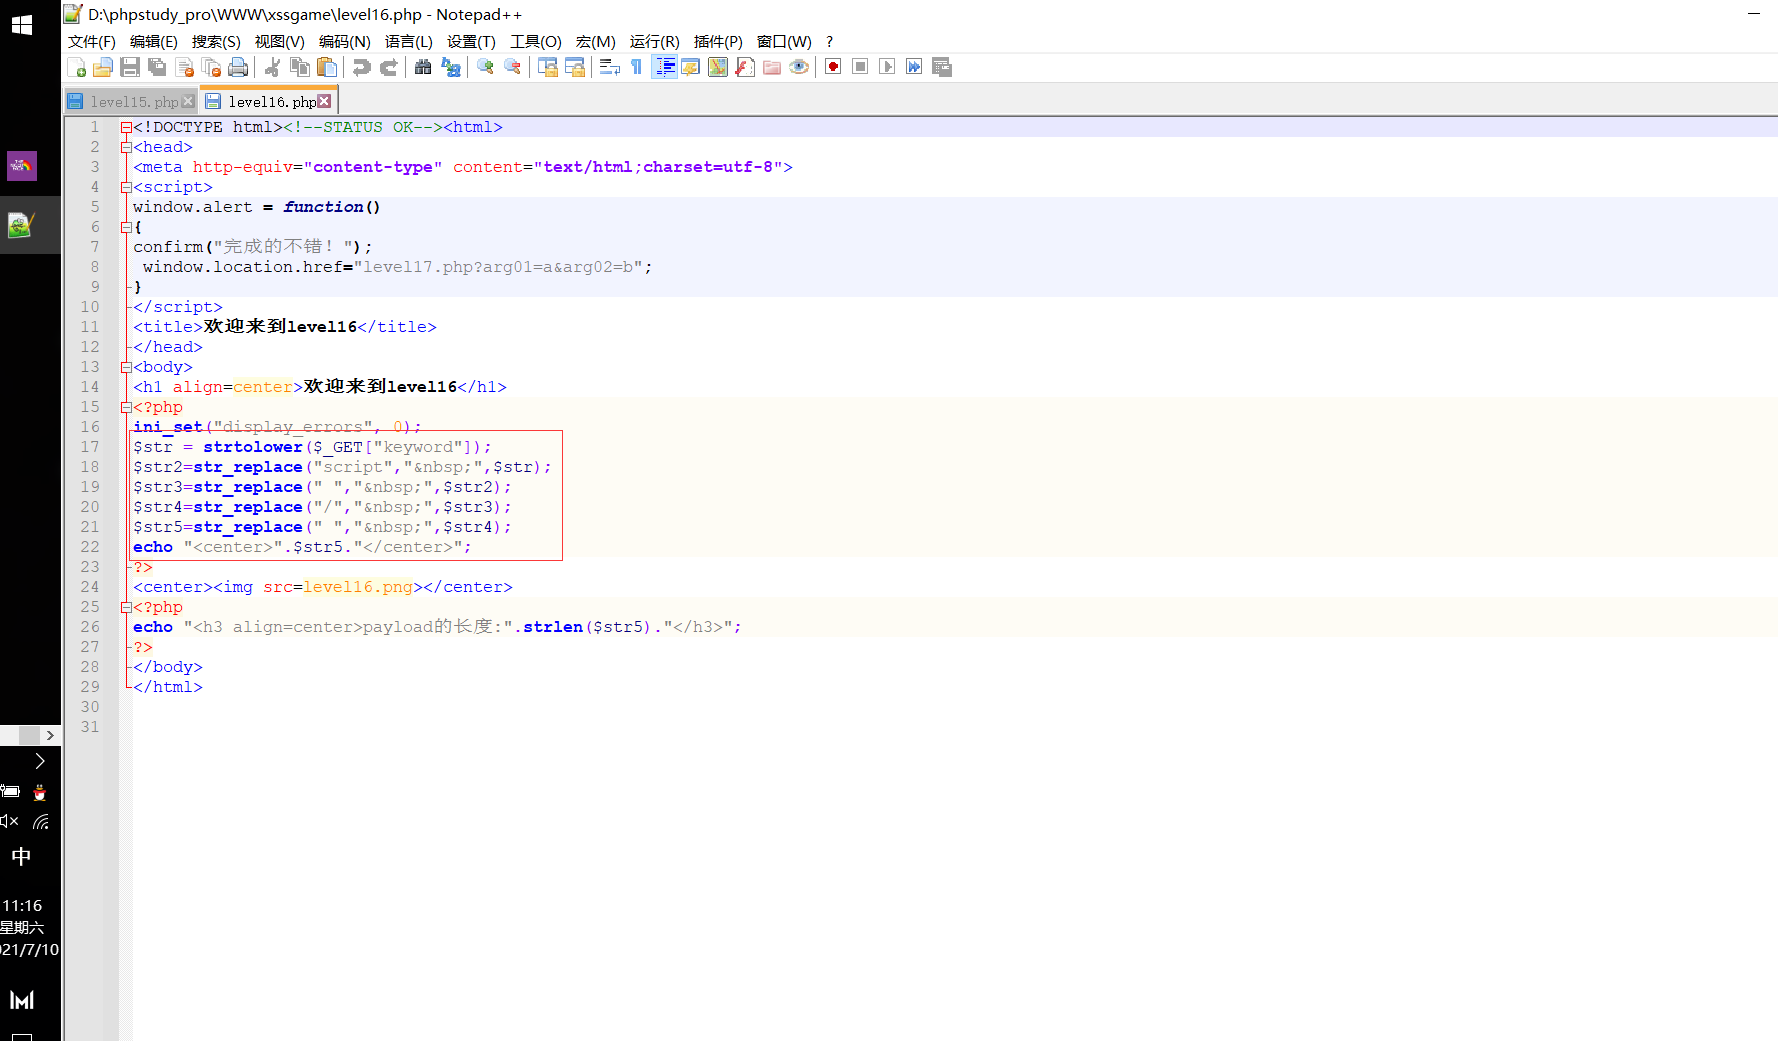
Task: Toggle word wrap toolbar icon
Action: coord(609,67)
